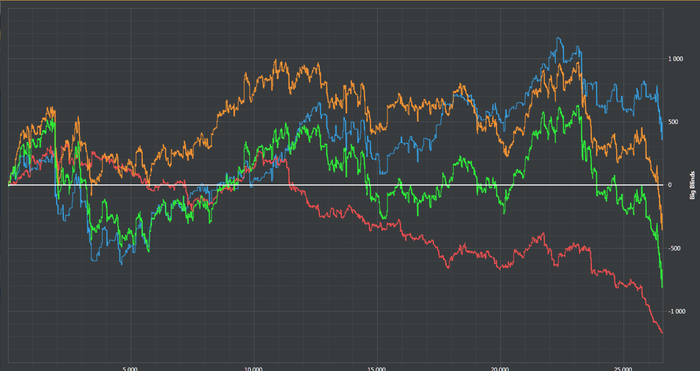Click the "1 000" y-axis label
Image resolution: width=700 pixels, height=371 pixels.
(674, 59)
